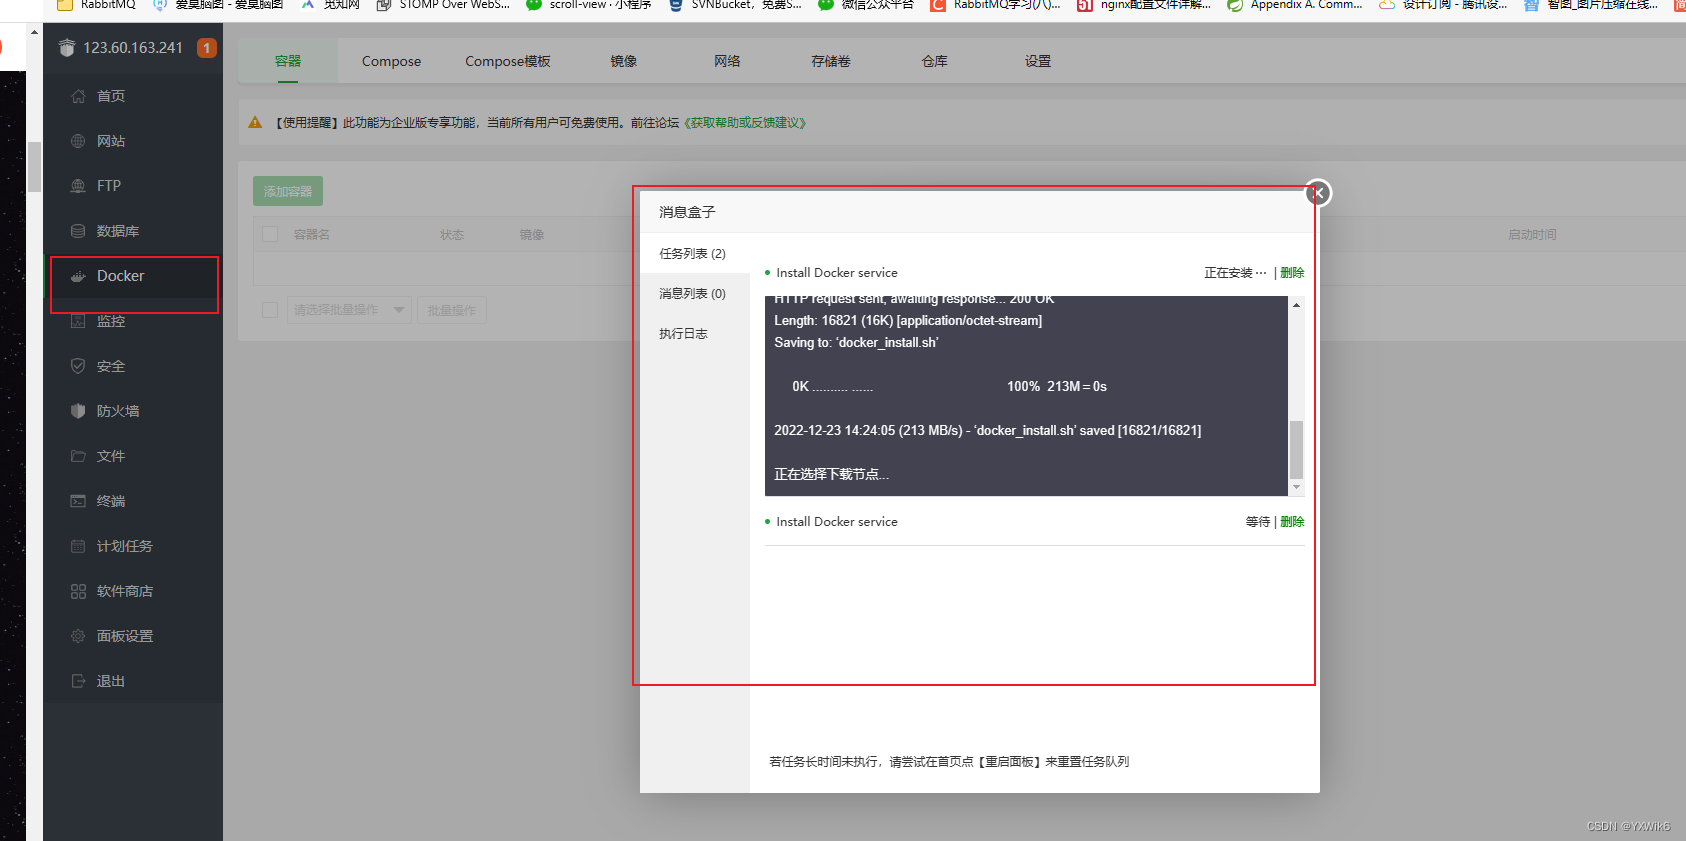Click the 批量操作 button
The width and height of the screenshot is (1686, 841).
(x=452, y=310)
